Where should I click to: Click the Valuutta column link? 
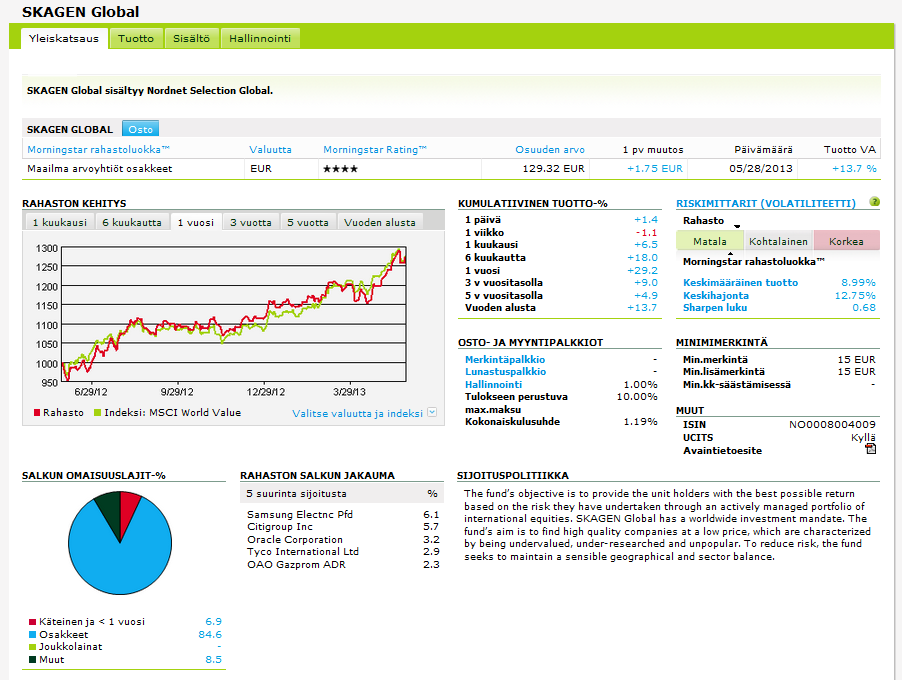(x=270, y=150)
